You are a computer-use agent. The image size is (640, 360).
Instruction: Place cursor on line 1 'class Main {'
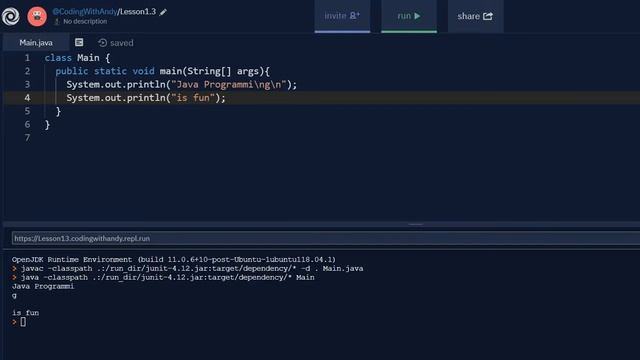click(x=78, y=58)
